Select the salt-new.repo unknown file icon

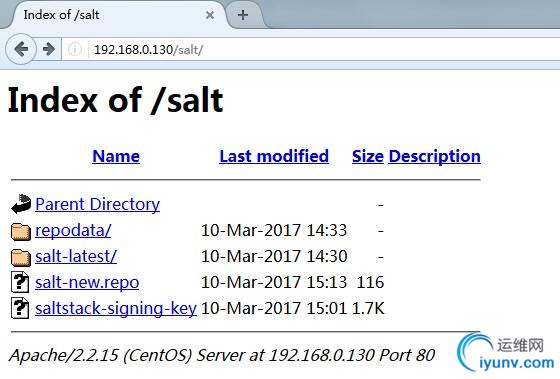point(20,282)
